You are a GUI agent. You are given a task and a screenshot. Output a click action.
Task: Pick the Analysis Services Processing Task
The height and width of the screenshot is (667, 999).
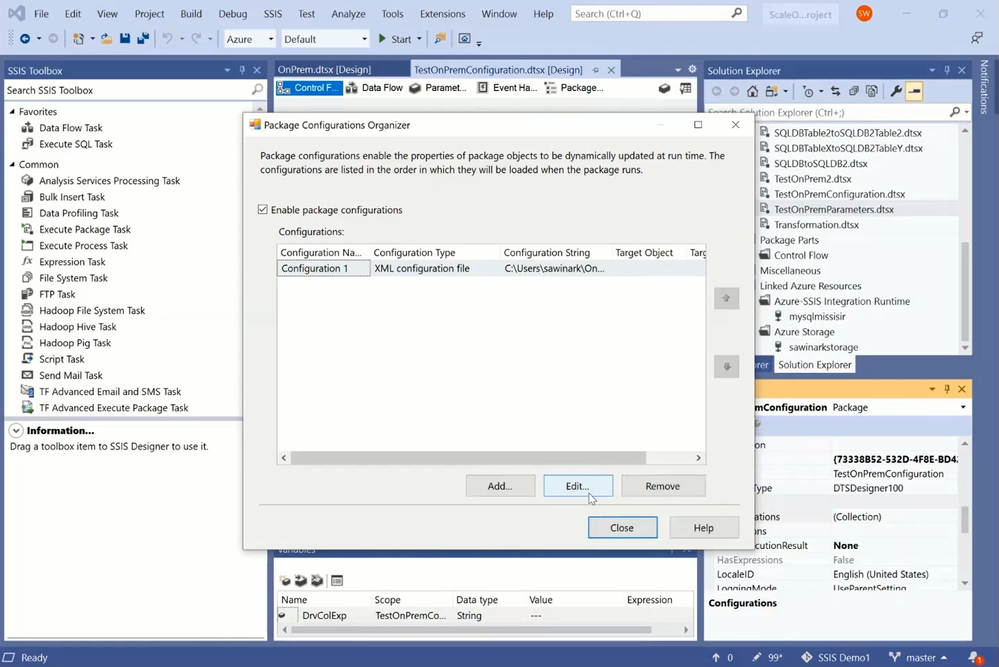(x=109, y=181)
